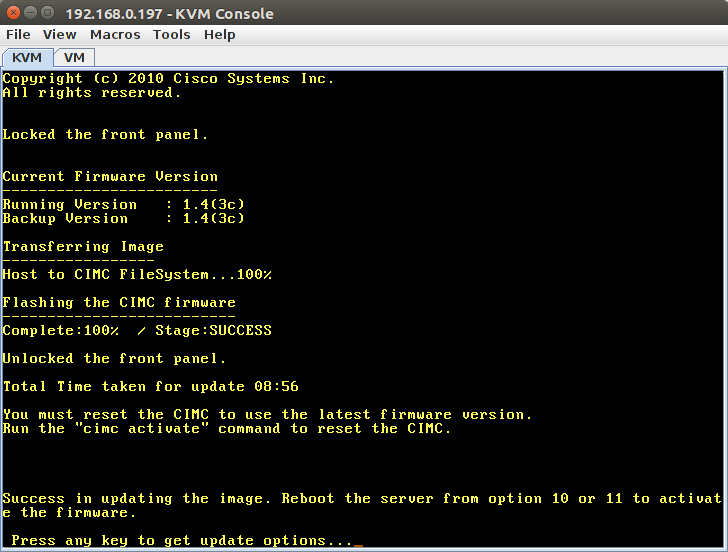Viewport: 728px width, 552px height.
Task: Open the View menu
Action: [x=59, y=35]
